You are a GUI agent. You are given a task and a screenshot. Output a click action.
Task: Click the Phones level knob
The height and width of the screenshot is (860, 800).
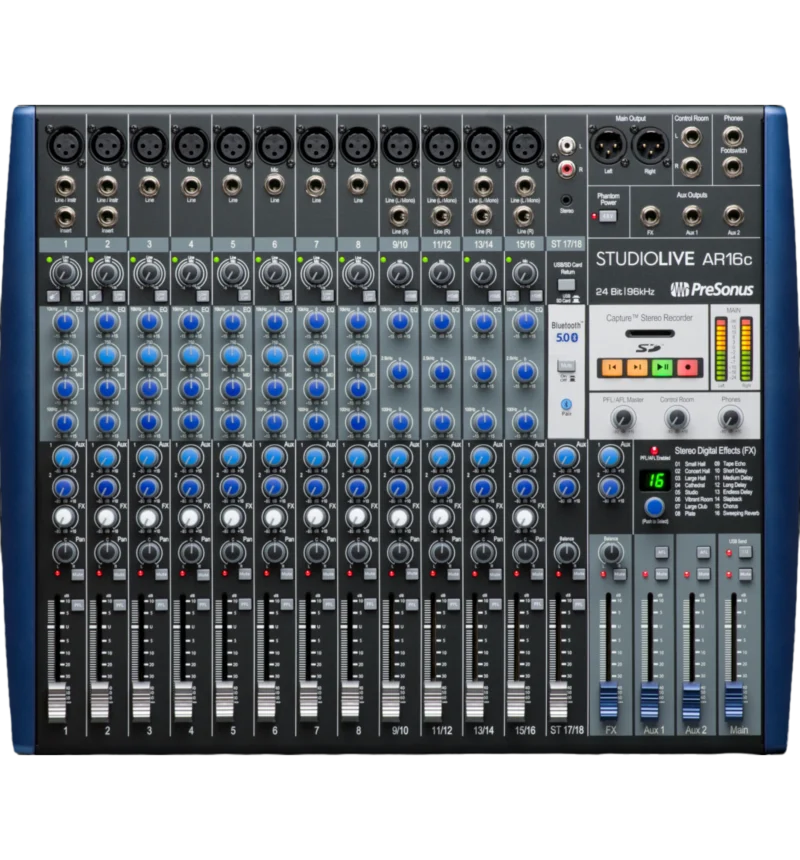pos(730,419)
